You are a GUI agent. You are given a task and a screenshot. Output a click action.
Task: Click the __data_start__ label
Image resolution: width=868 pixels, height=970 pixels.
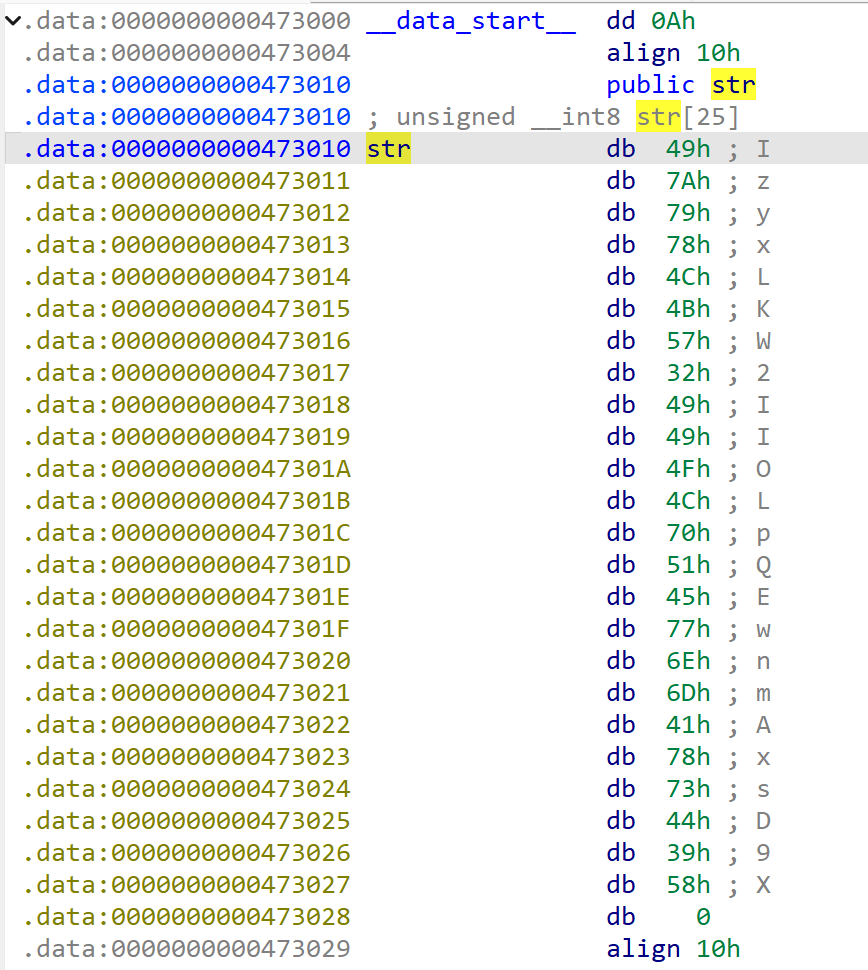(x=470, y=21)
